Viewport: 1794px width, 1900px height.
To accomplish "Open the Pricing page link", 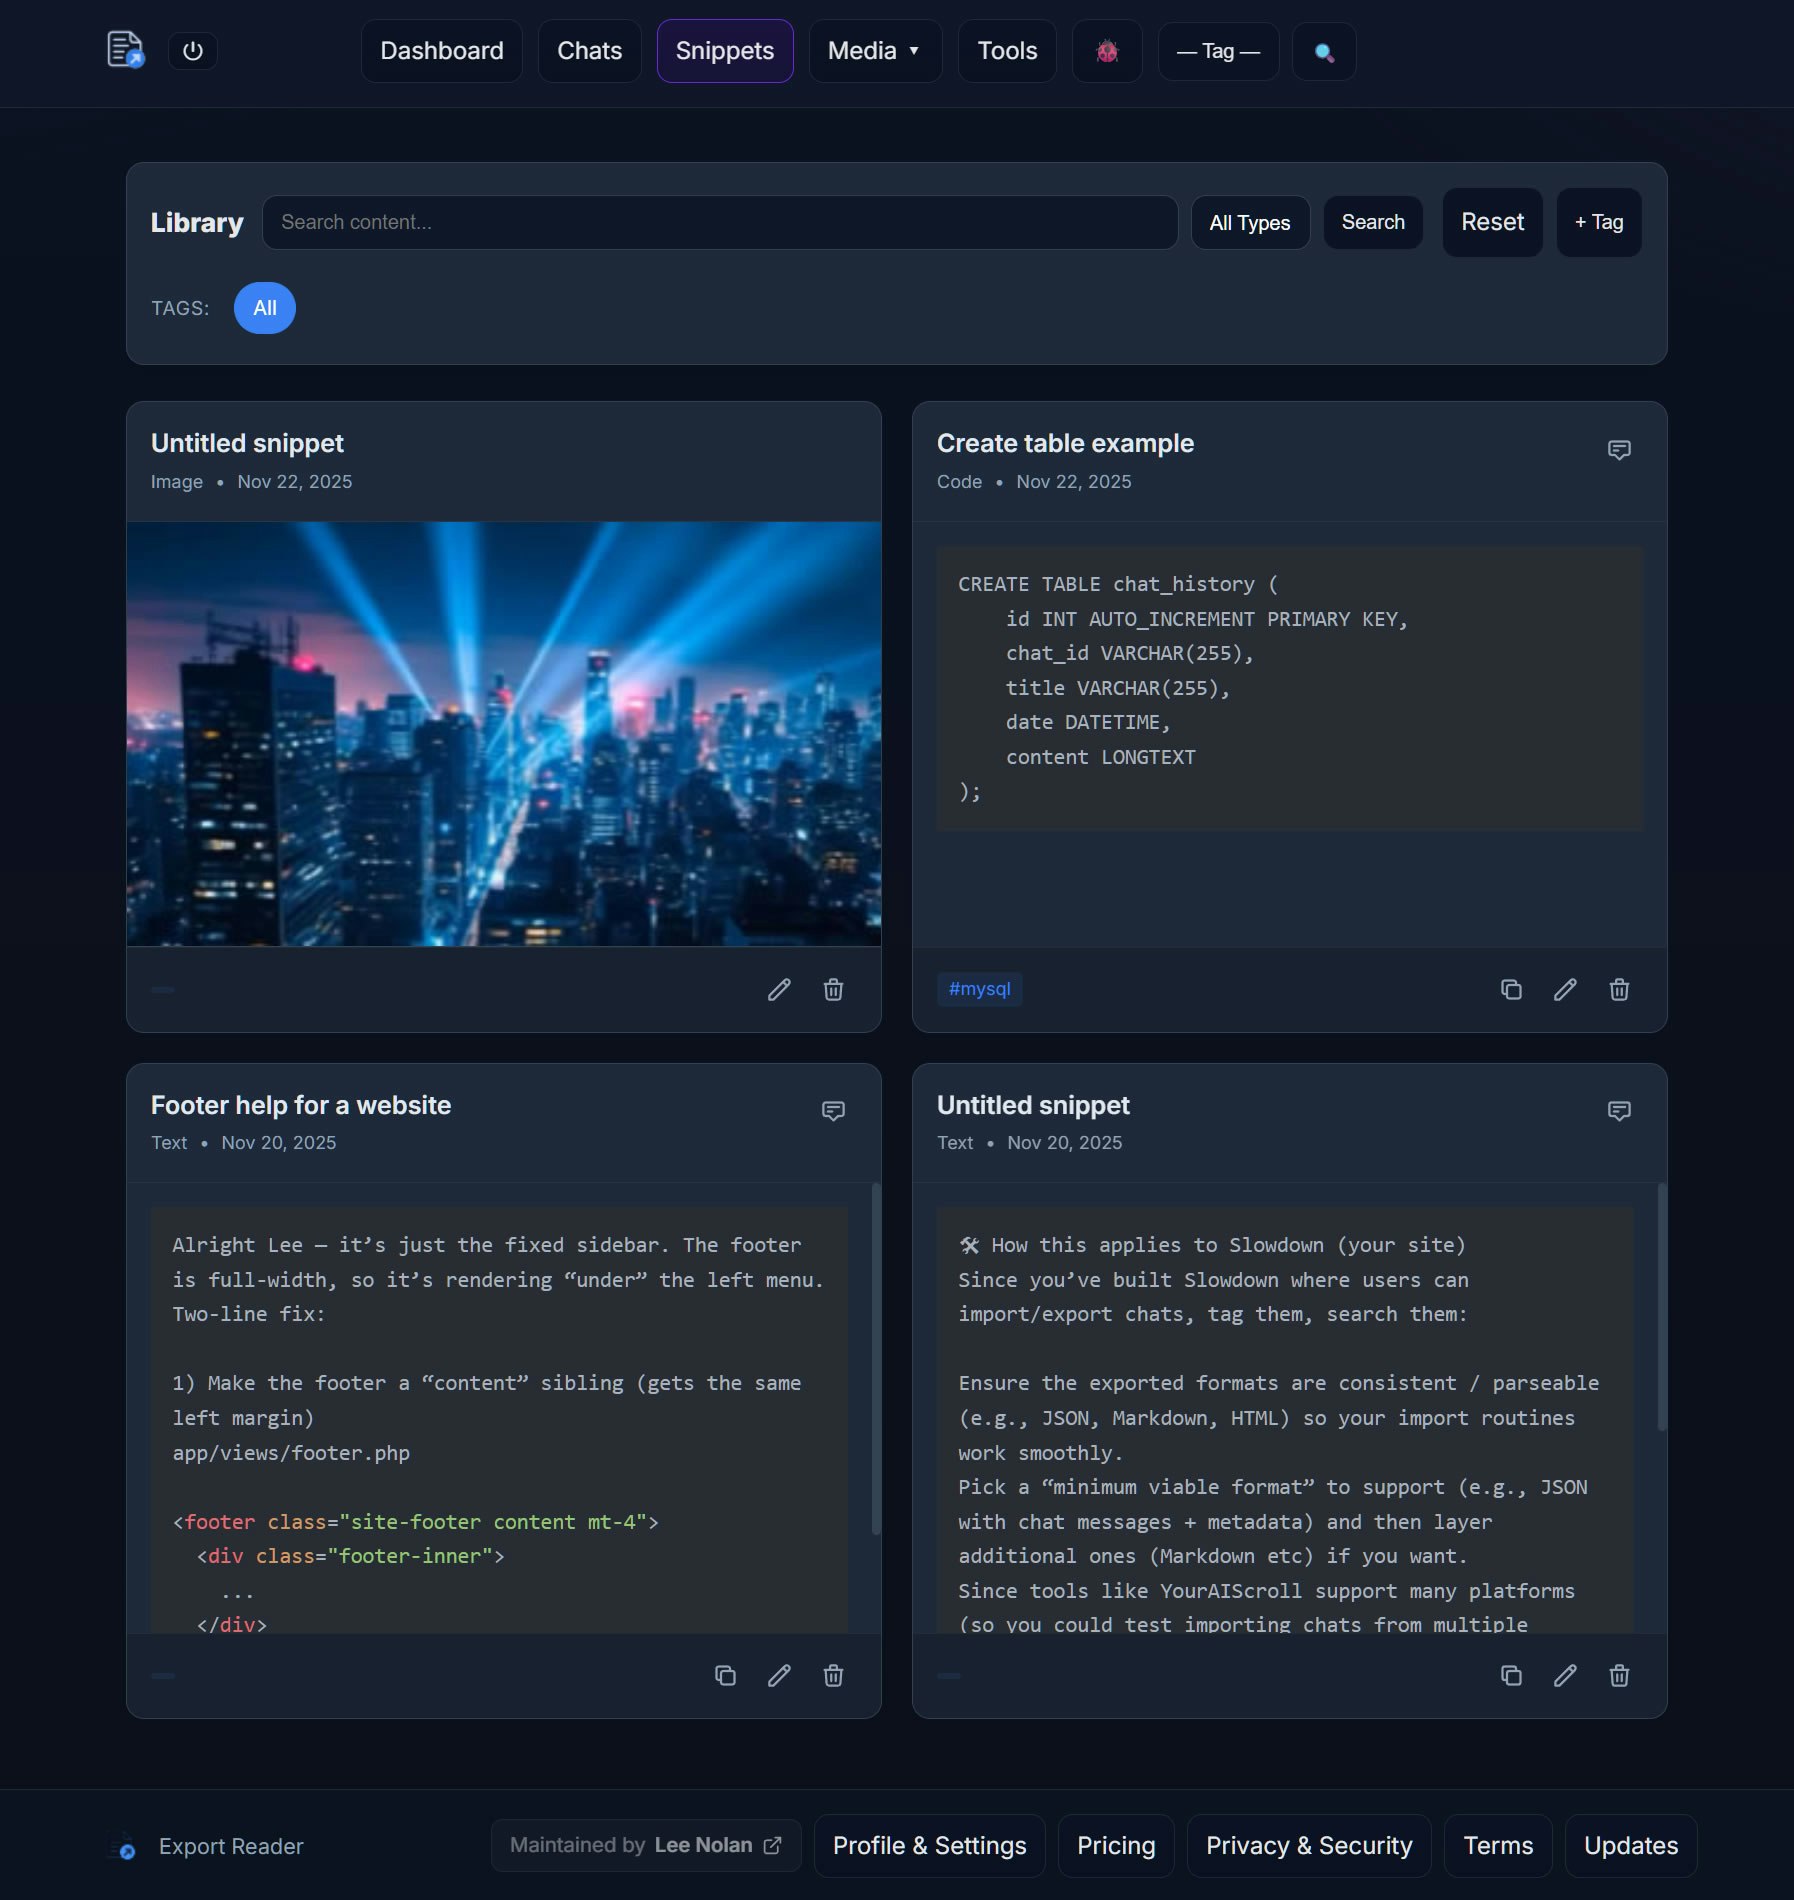I will click(x=1115, y=1846).
